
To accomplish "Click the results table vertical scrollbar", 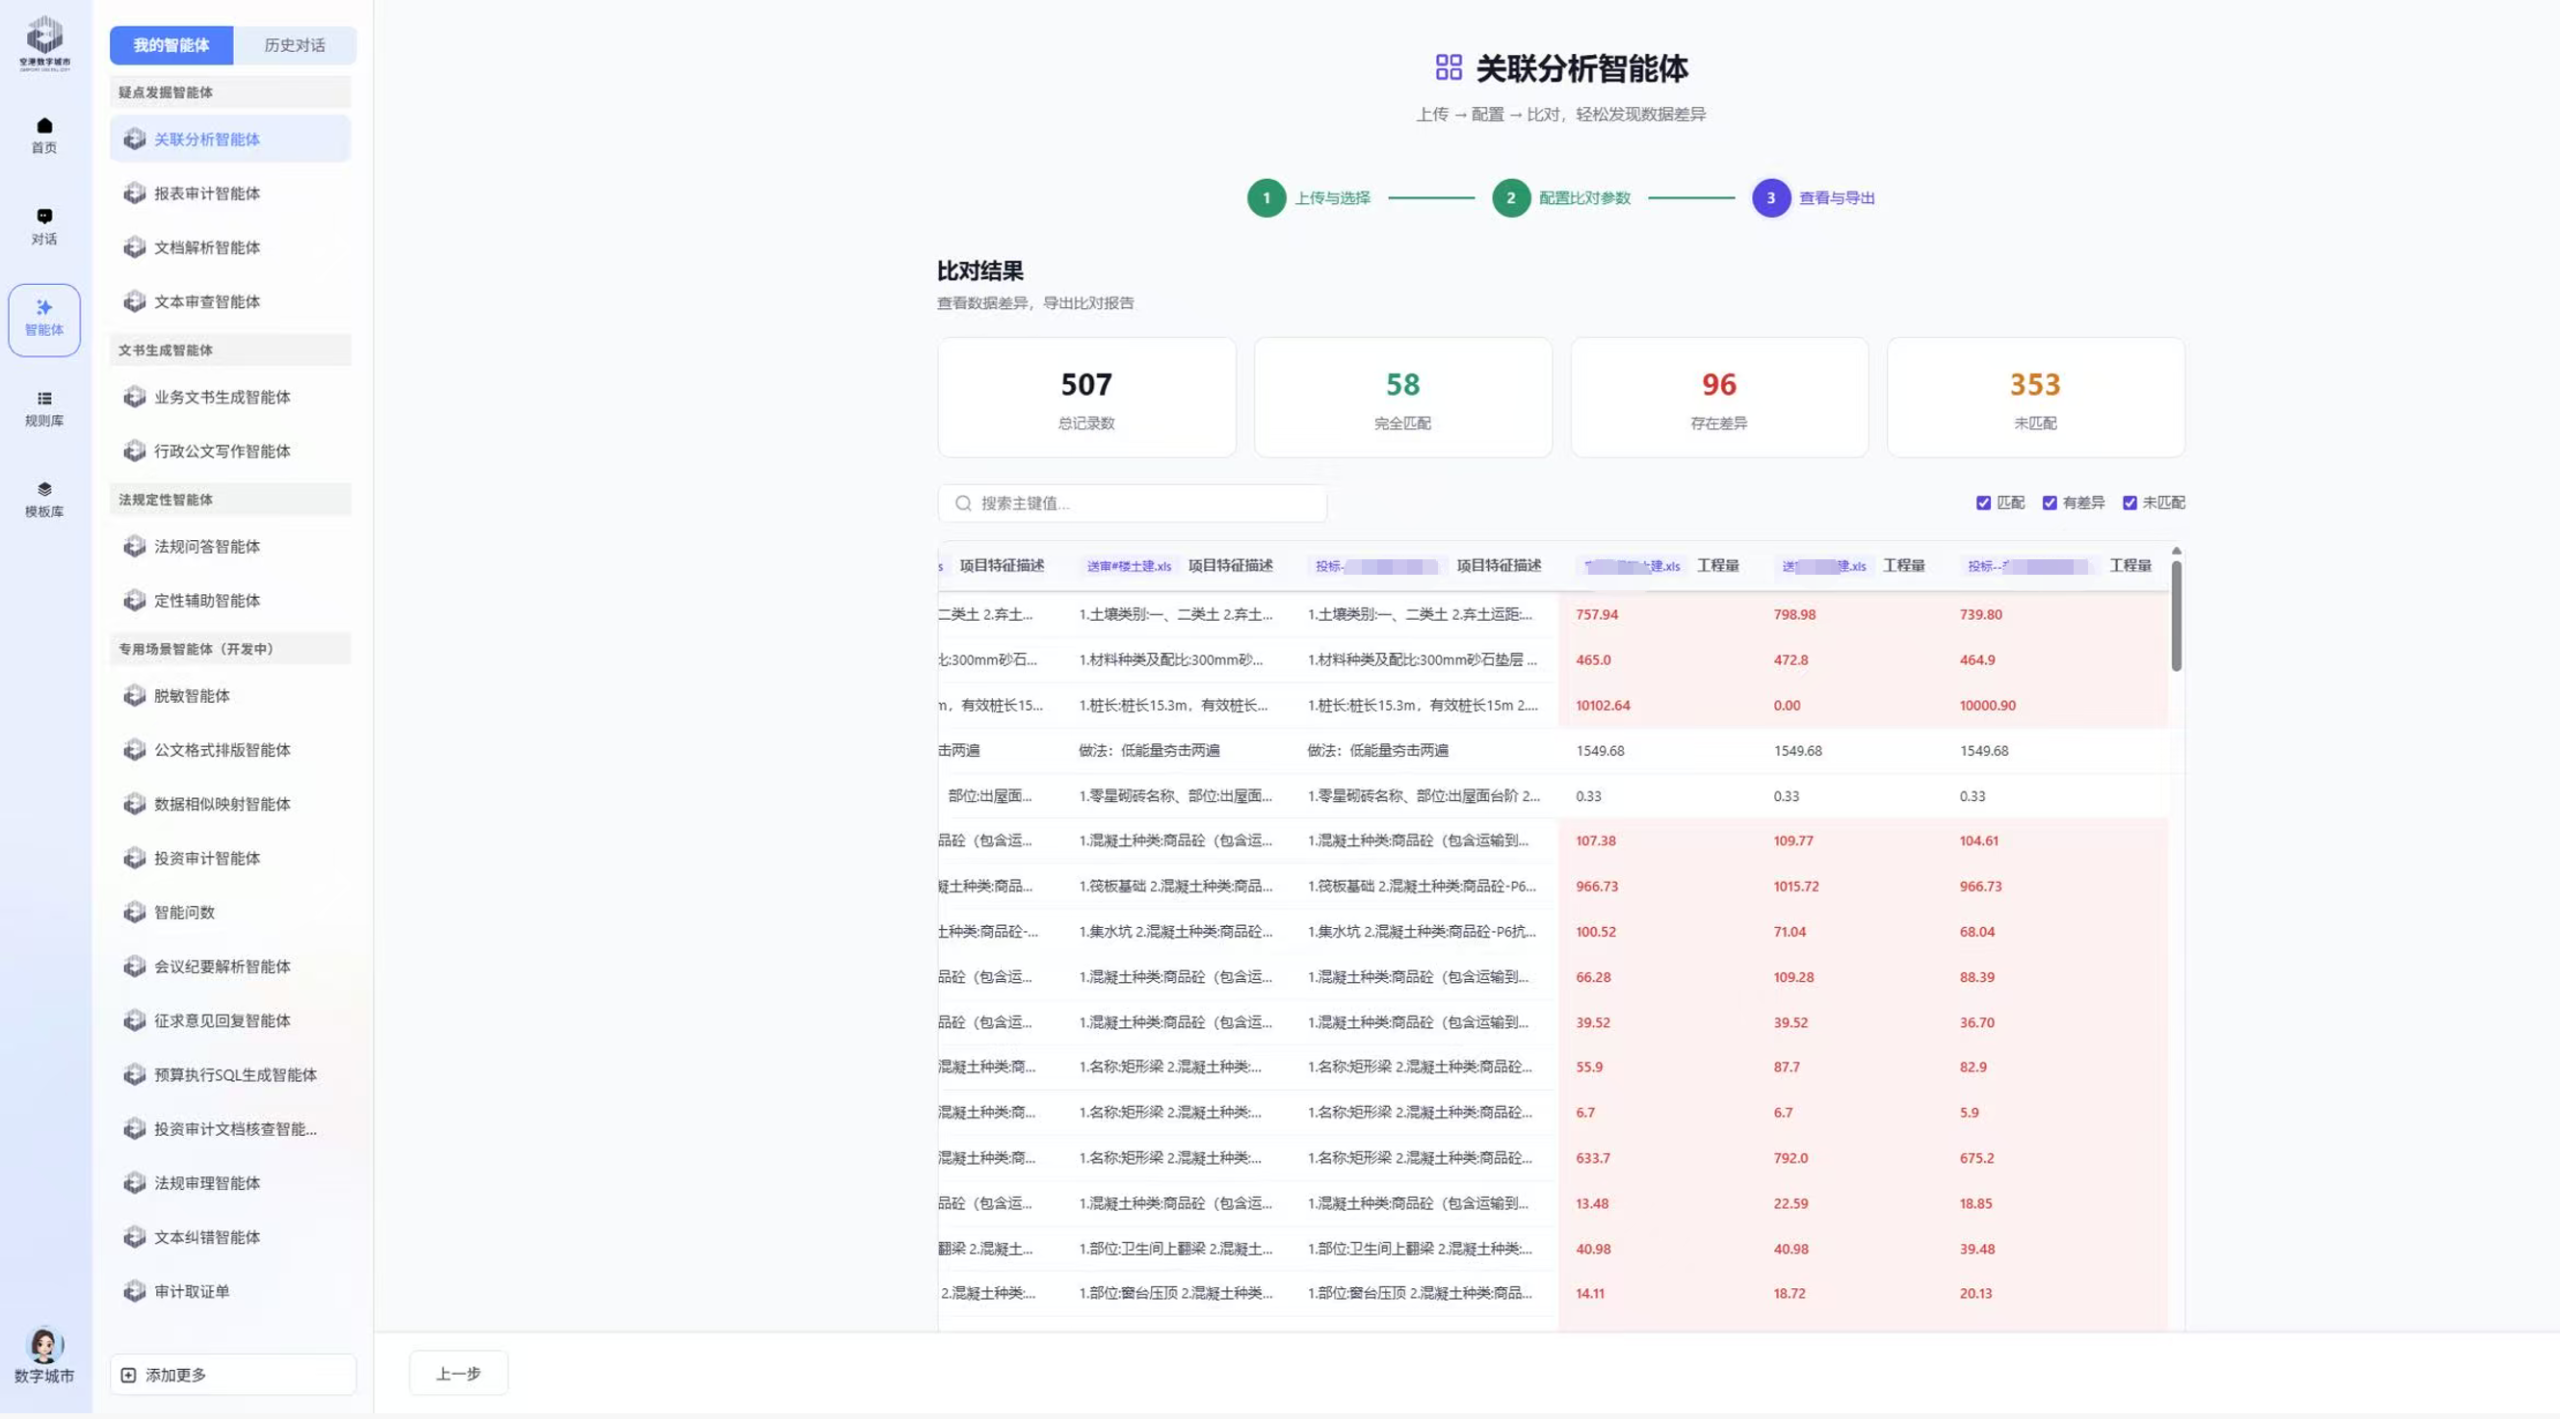I will tap(2176, 615).
